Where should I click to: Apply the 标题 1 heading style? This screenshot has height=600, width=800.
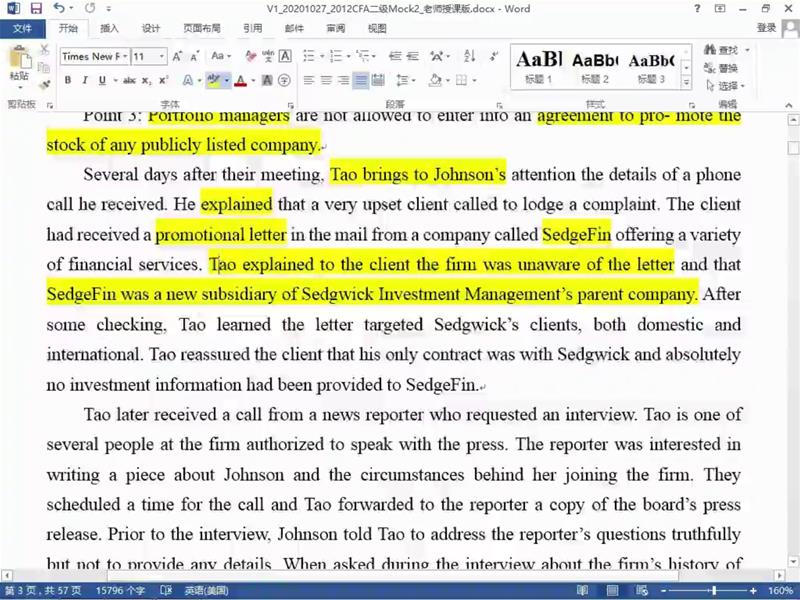pyautogui.click(x=539, y=66)
